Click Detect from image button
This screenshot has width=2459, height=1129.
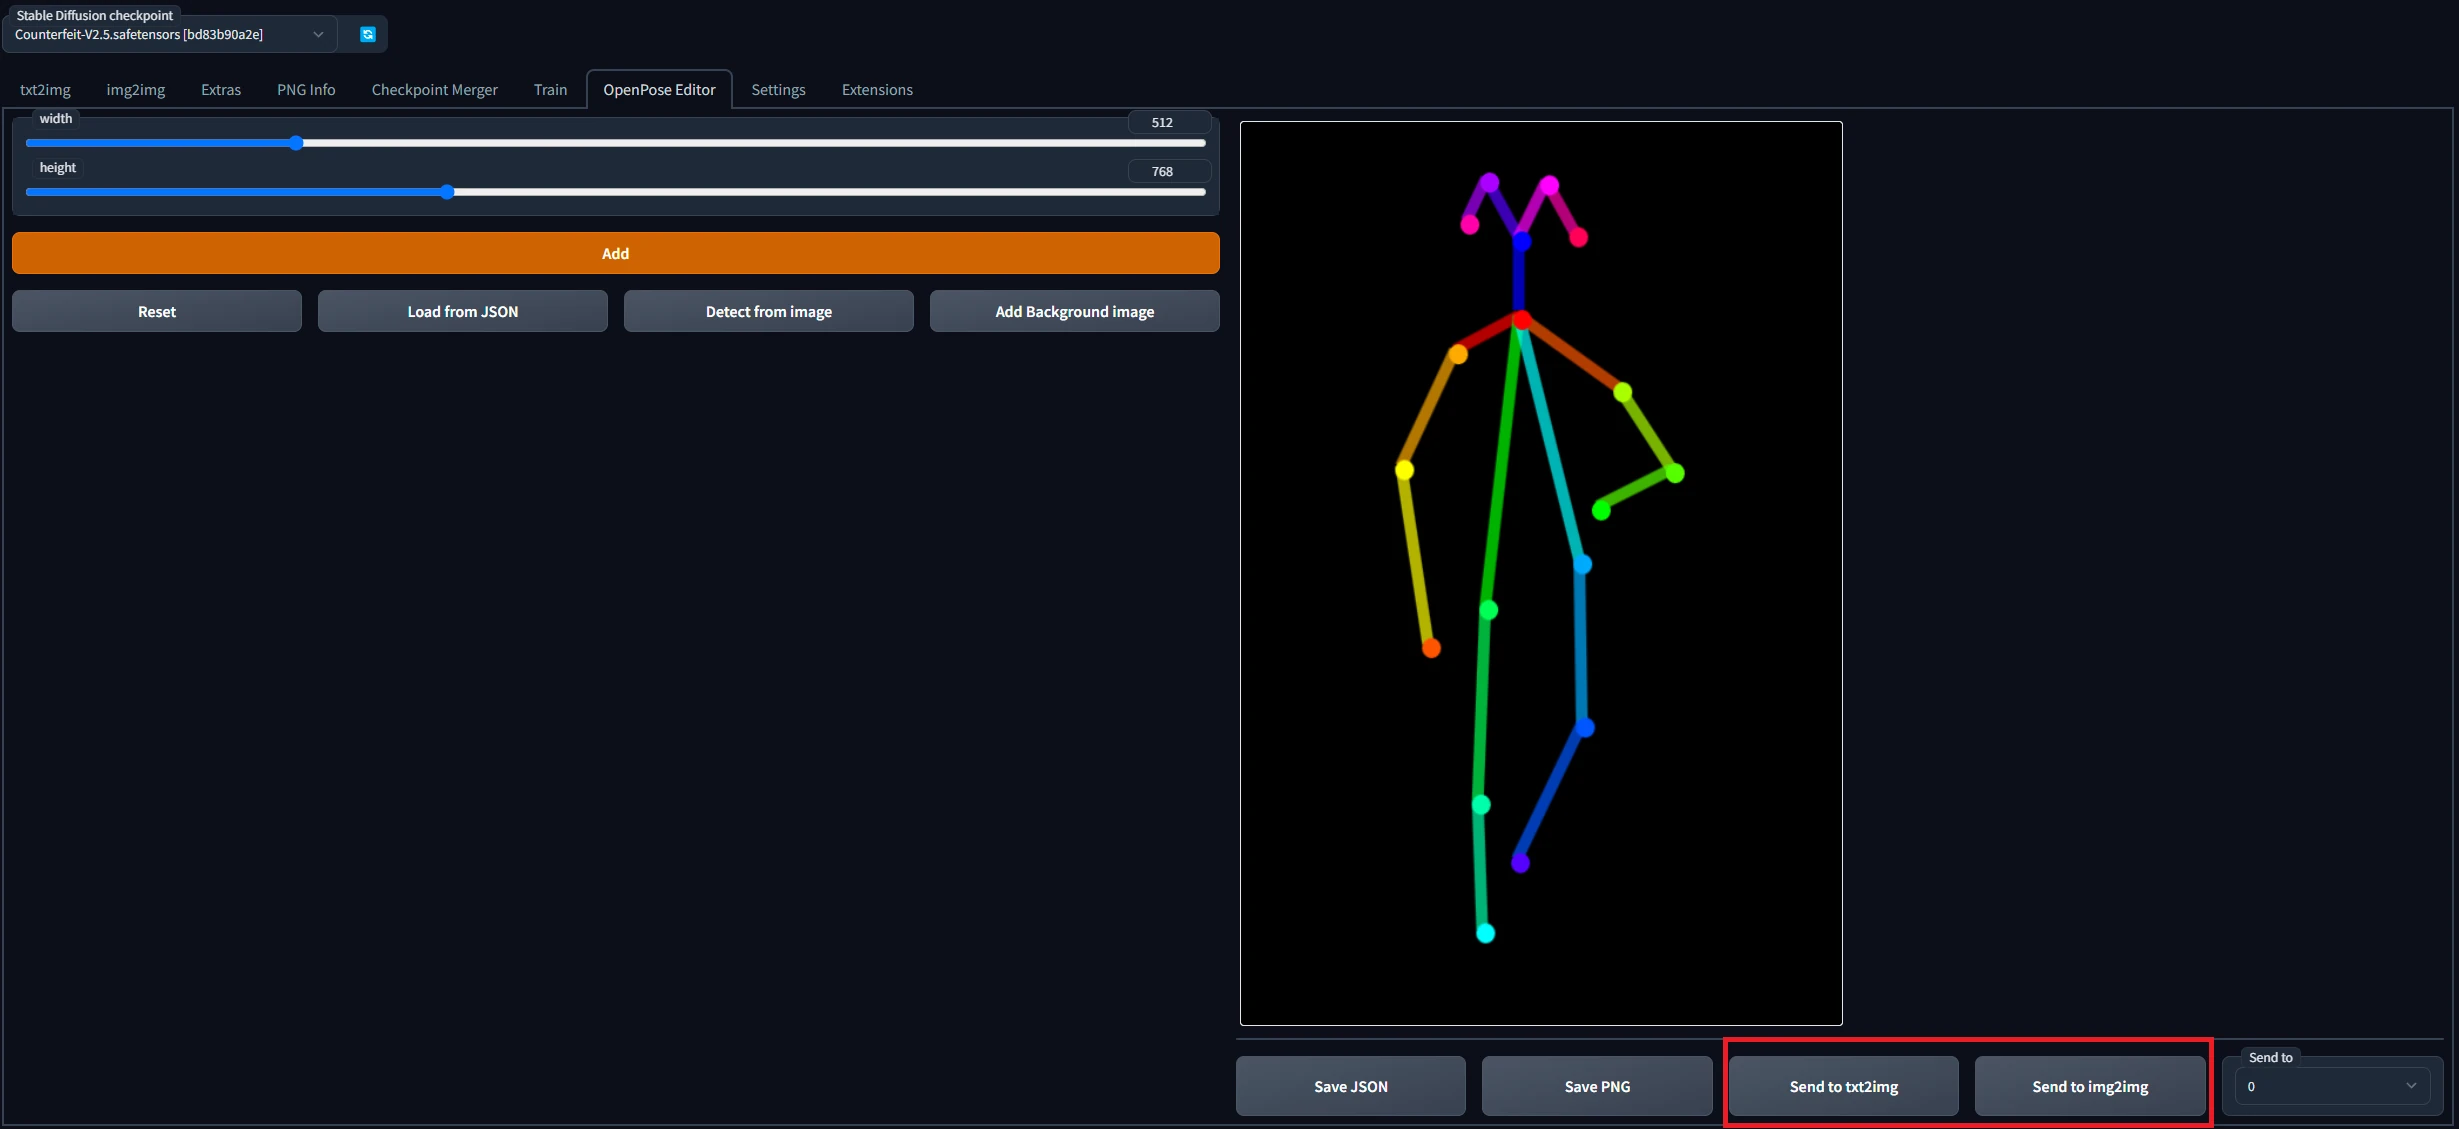[x=768, y=311]
